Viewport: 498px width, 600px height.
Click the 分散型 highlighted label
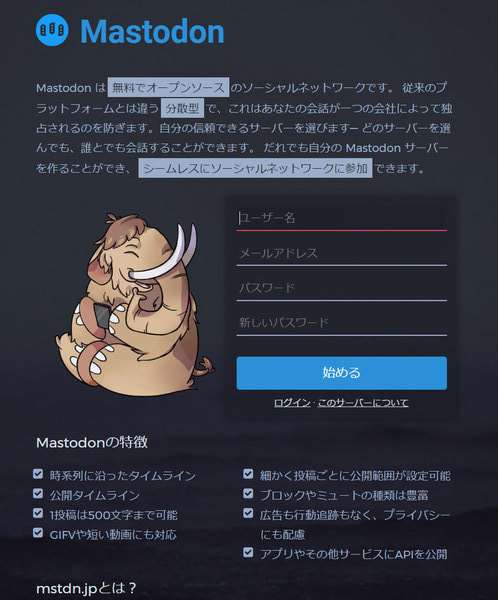click(x=183, y=108)
